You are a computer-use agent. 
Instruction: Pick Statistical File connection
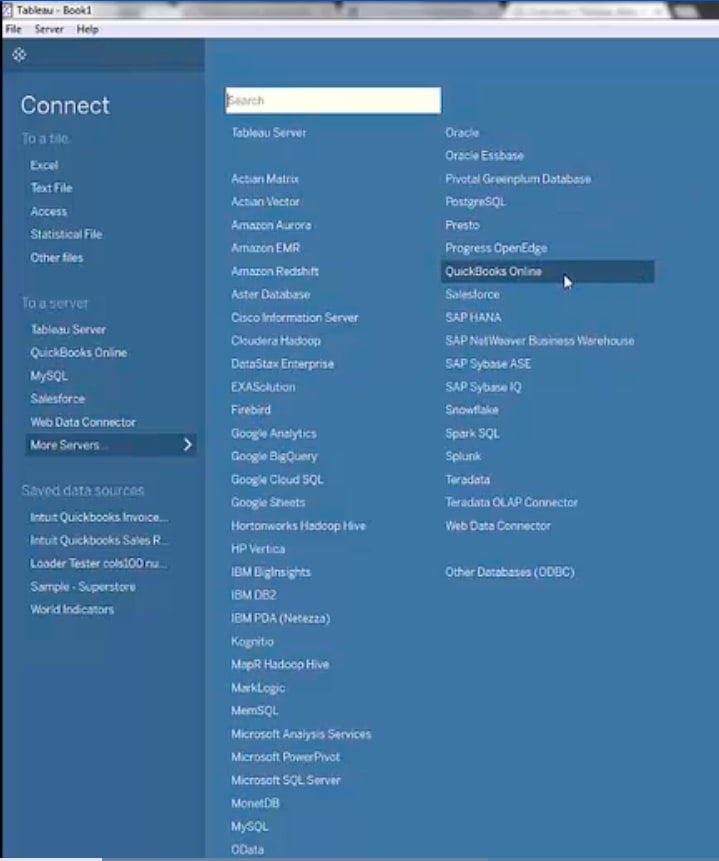coord(66,234)
